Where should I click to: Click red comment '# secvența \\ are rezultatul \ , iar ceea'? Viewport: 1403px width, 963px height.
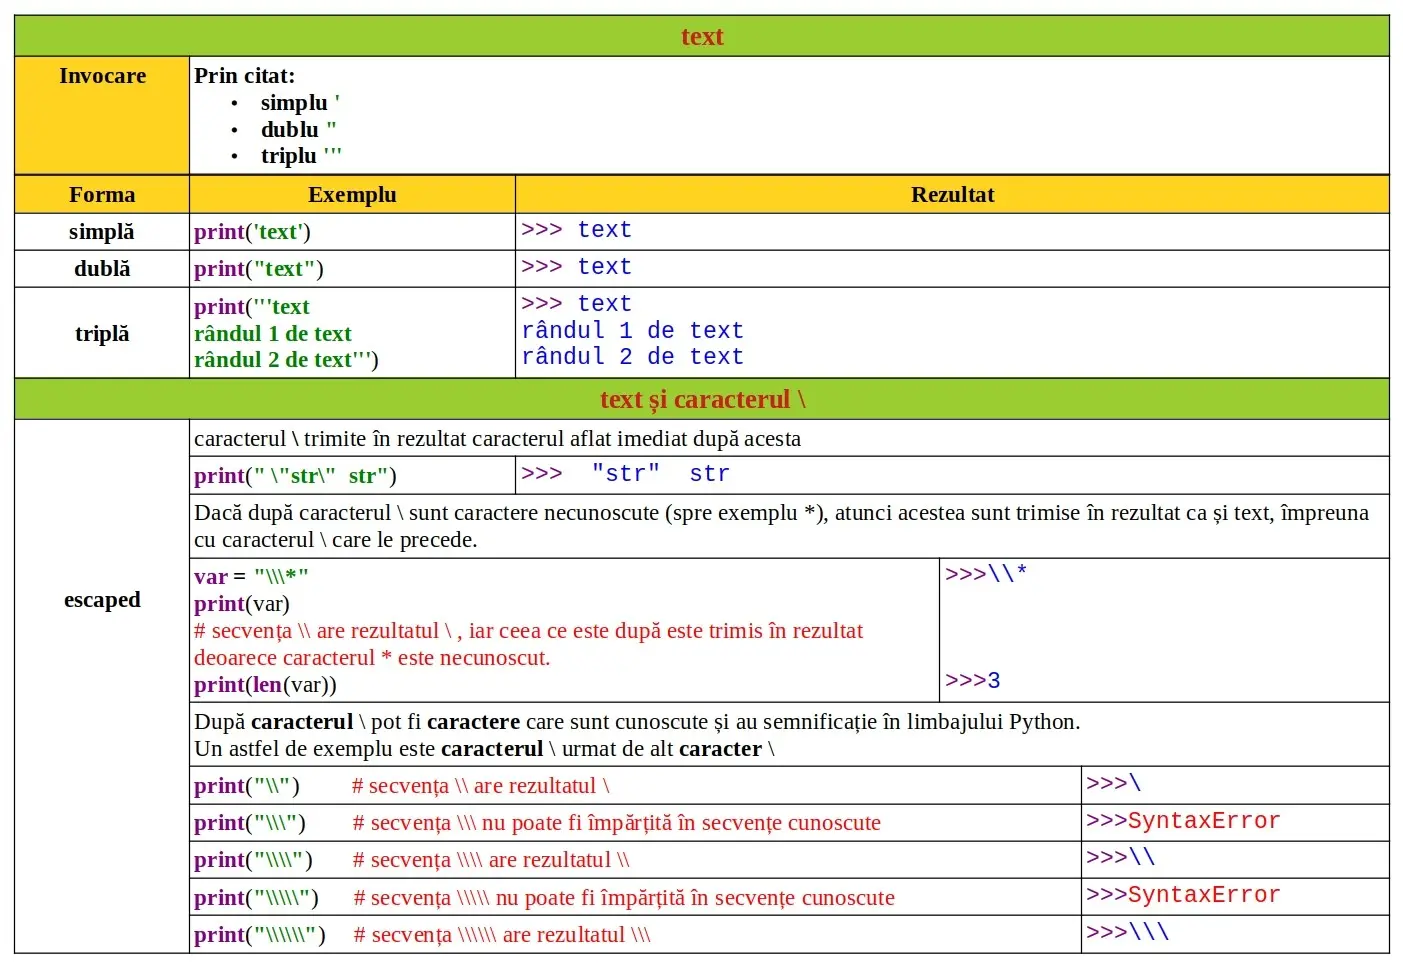click(x=528, y=631)
